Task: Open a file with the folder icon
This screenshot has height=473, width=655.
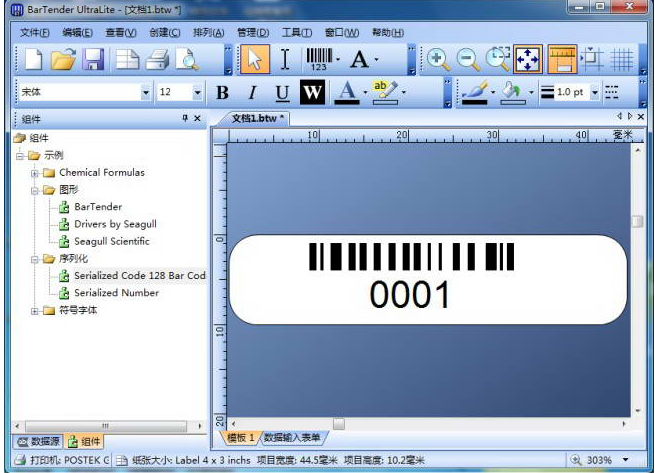Action: click(63, 59)
